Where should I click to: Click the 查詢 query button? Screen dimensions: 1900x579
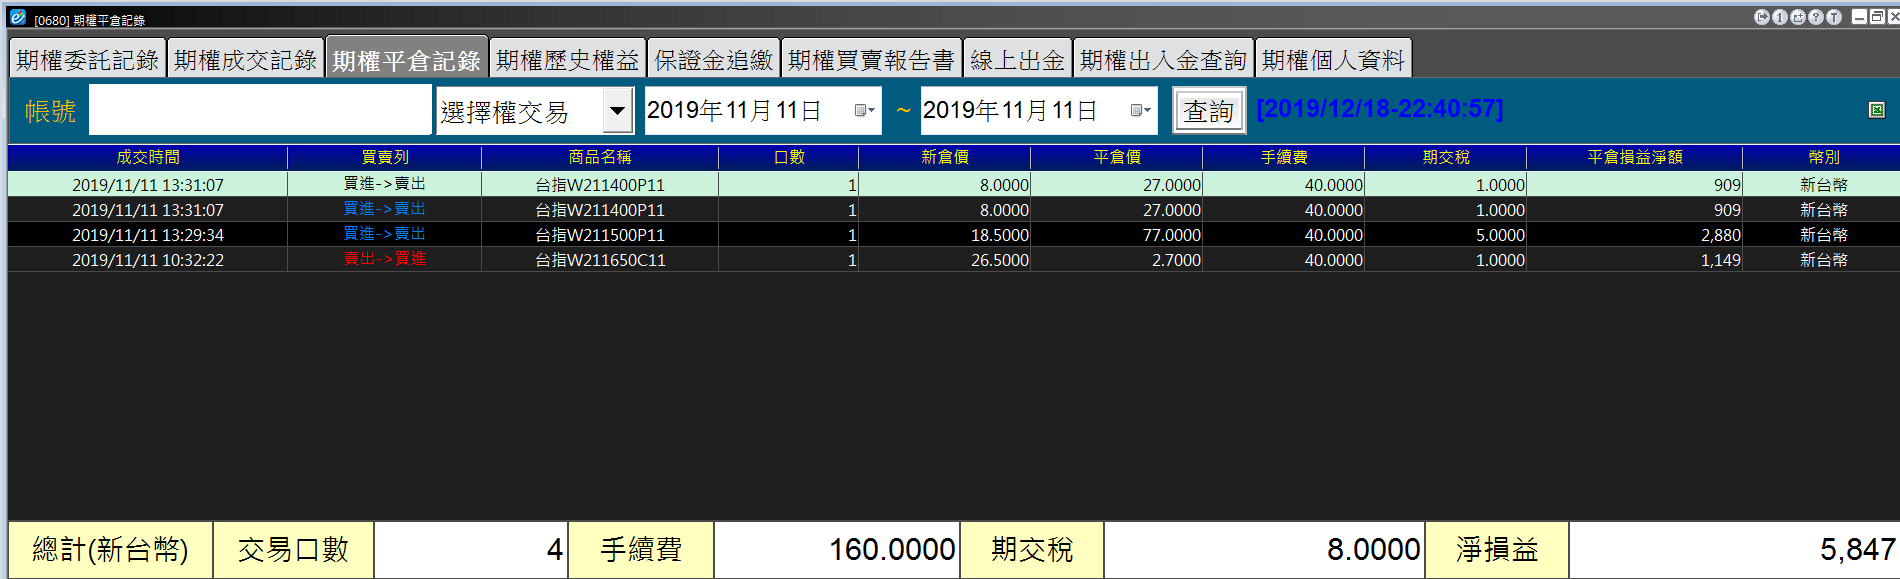tap(1209, 111)
